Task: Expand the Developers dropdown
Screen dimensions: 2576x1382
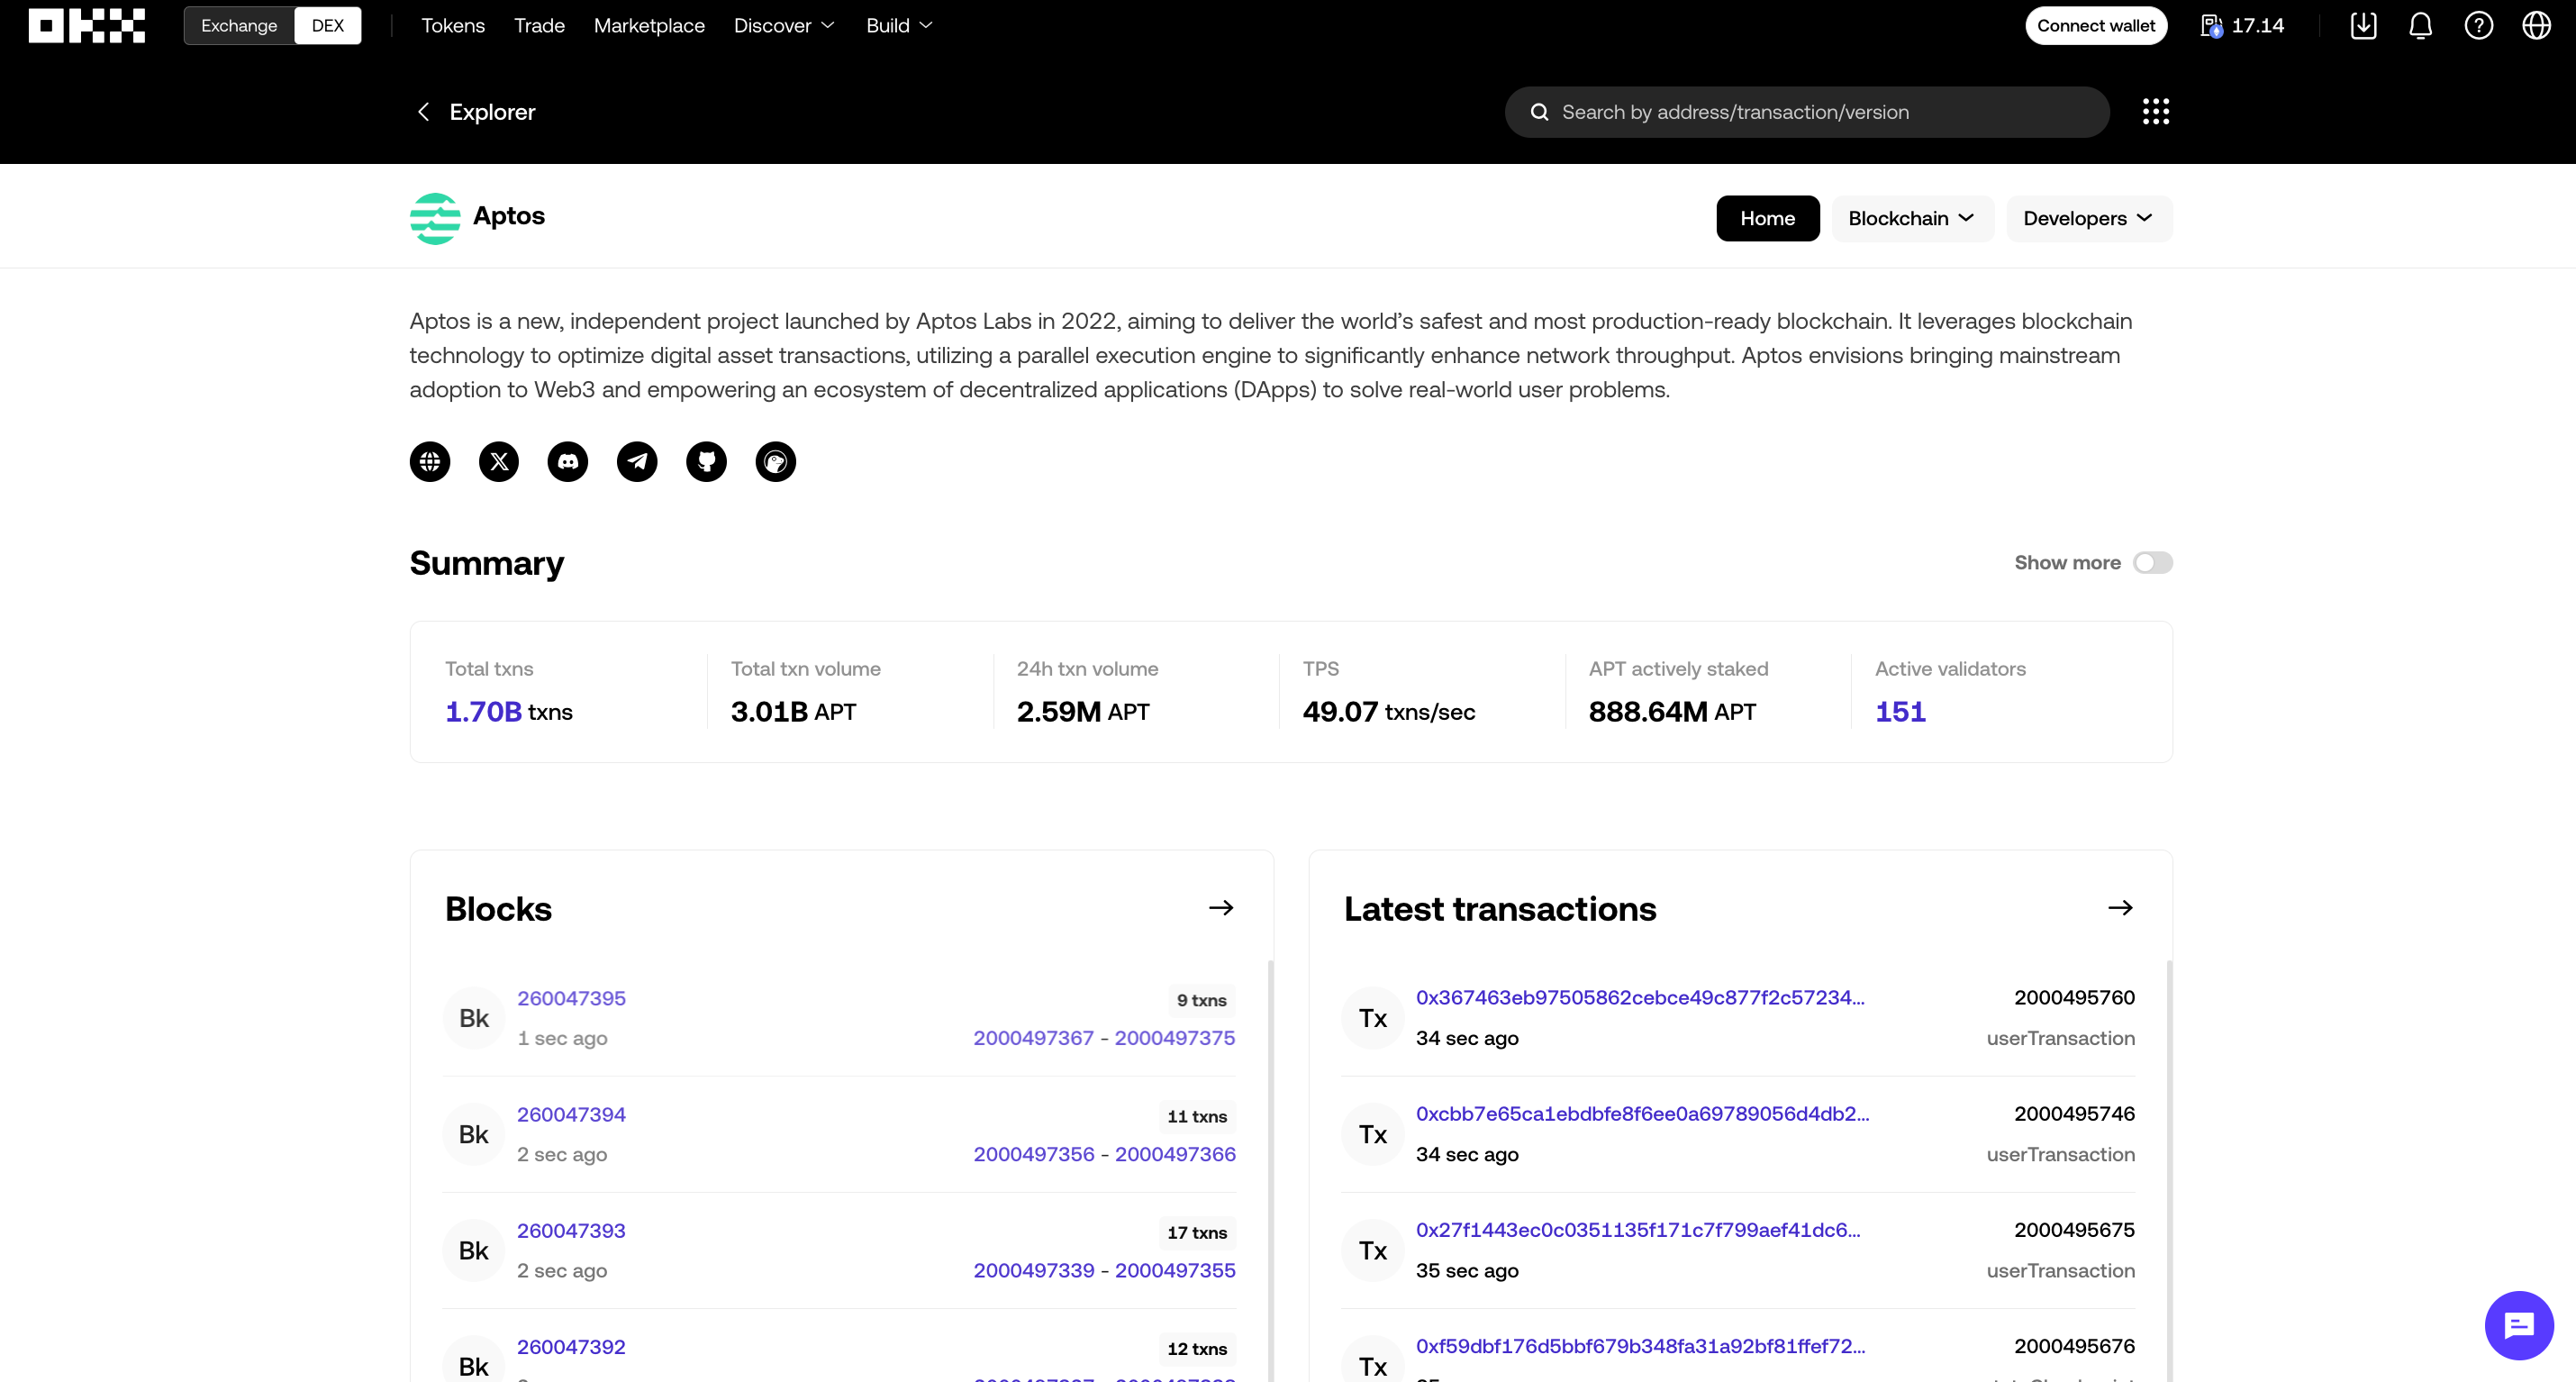Action: 2088,218
